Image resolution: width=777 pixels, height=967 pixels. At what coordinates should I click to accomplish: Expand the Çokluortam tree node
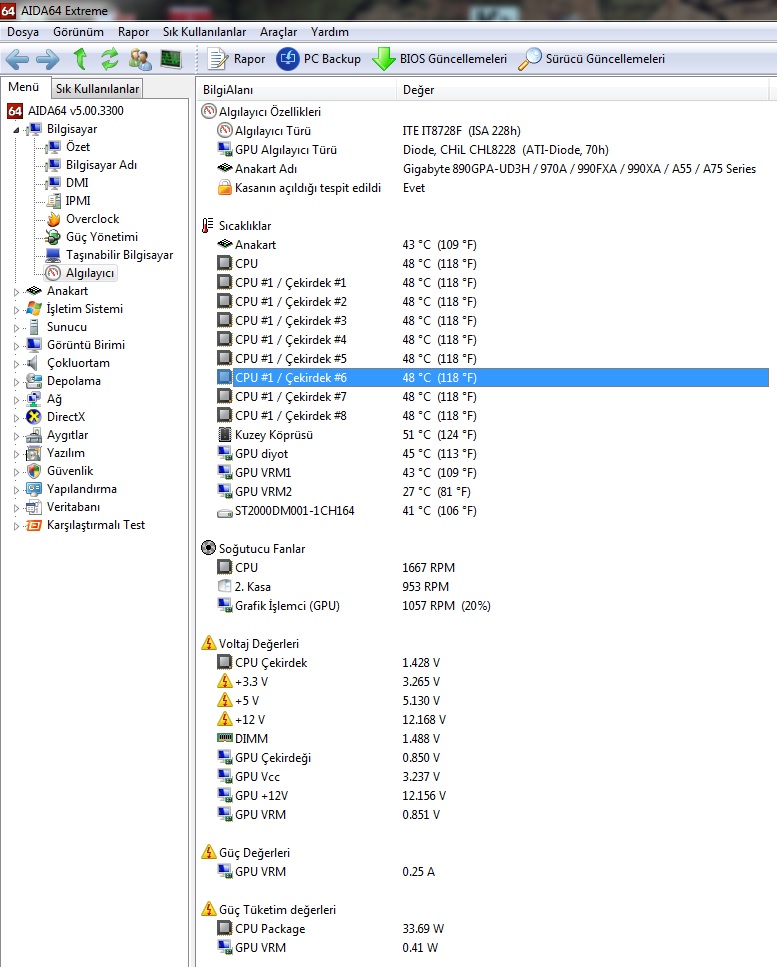[17, 364]
